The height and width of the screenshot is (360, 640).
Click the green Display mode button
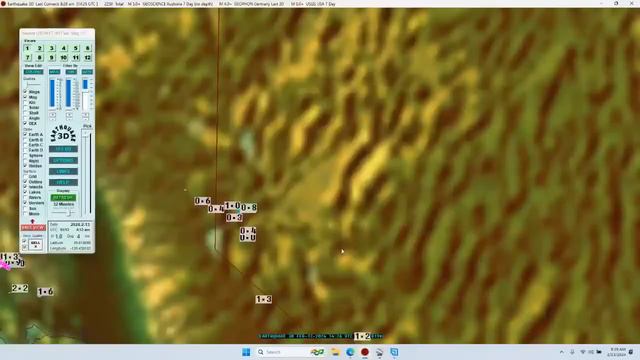pyautogui.click(x=63, y=198)
